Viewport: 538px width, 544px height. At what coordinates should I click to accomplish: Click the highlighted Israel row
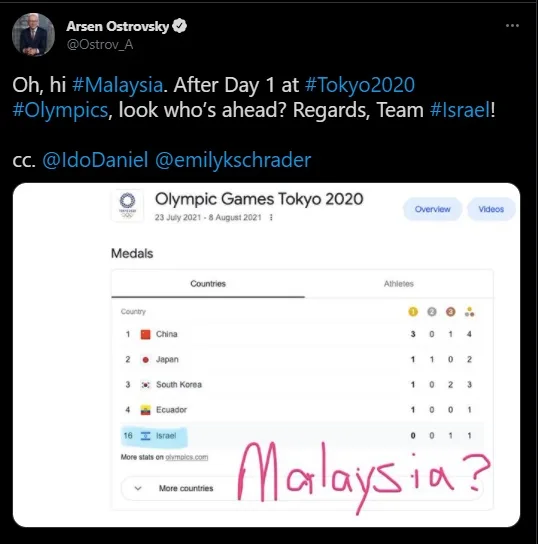(x=302, y=435)
